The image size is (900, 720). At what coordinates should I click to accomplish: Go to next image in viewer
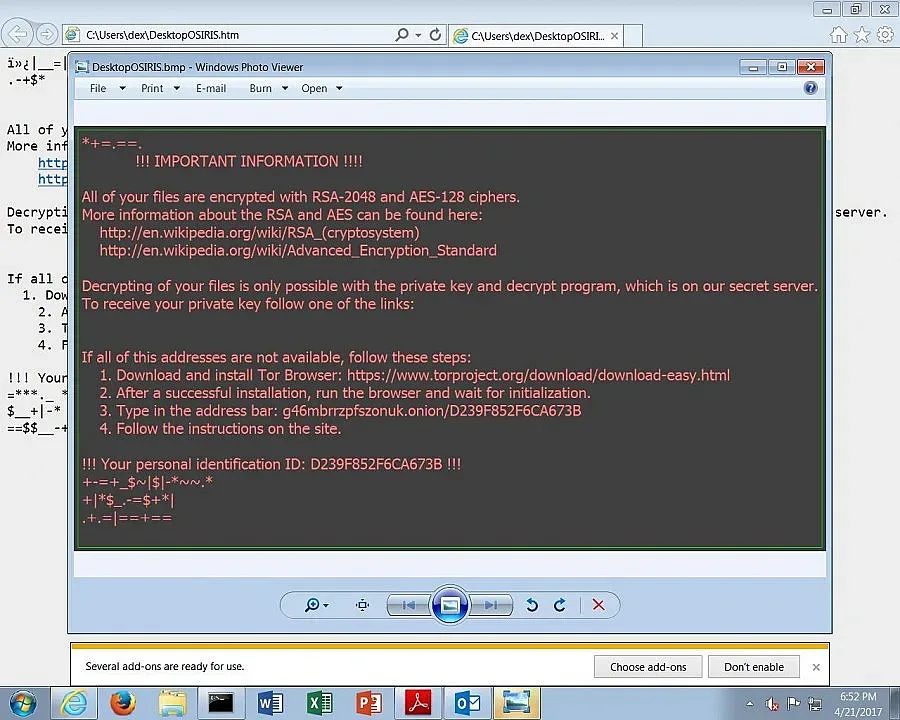[491, 605]
